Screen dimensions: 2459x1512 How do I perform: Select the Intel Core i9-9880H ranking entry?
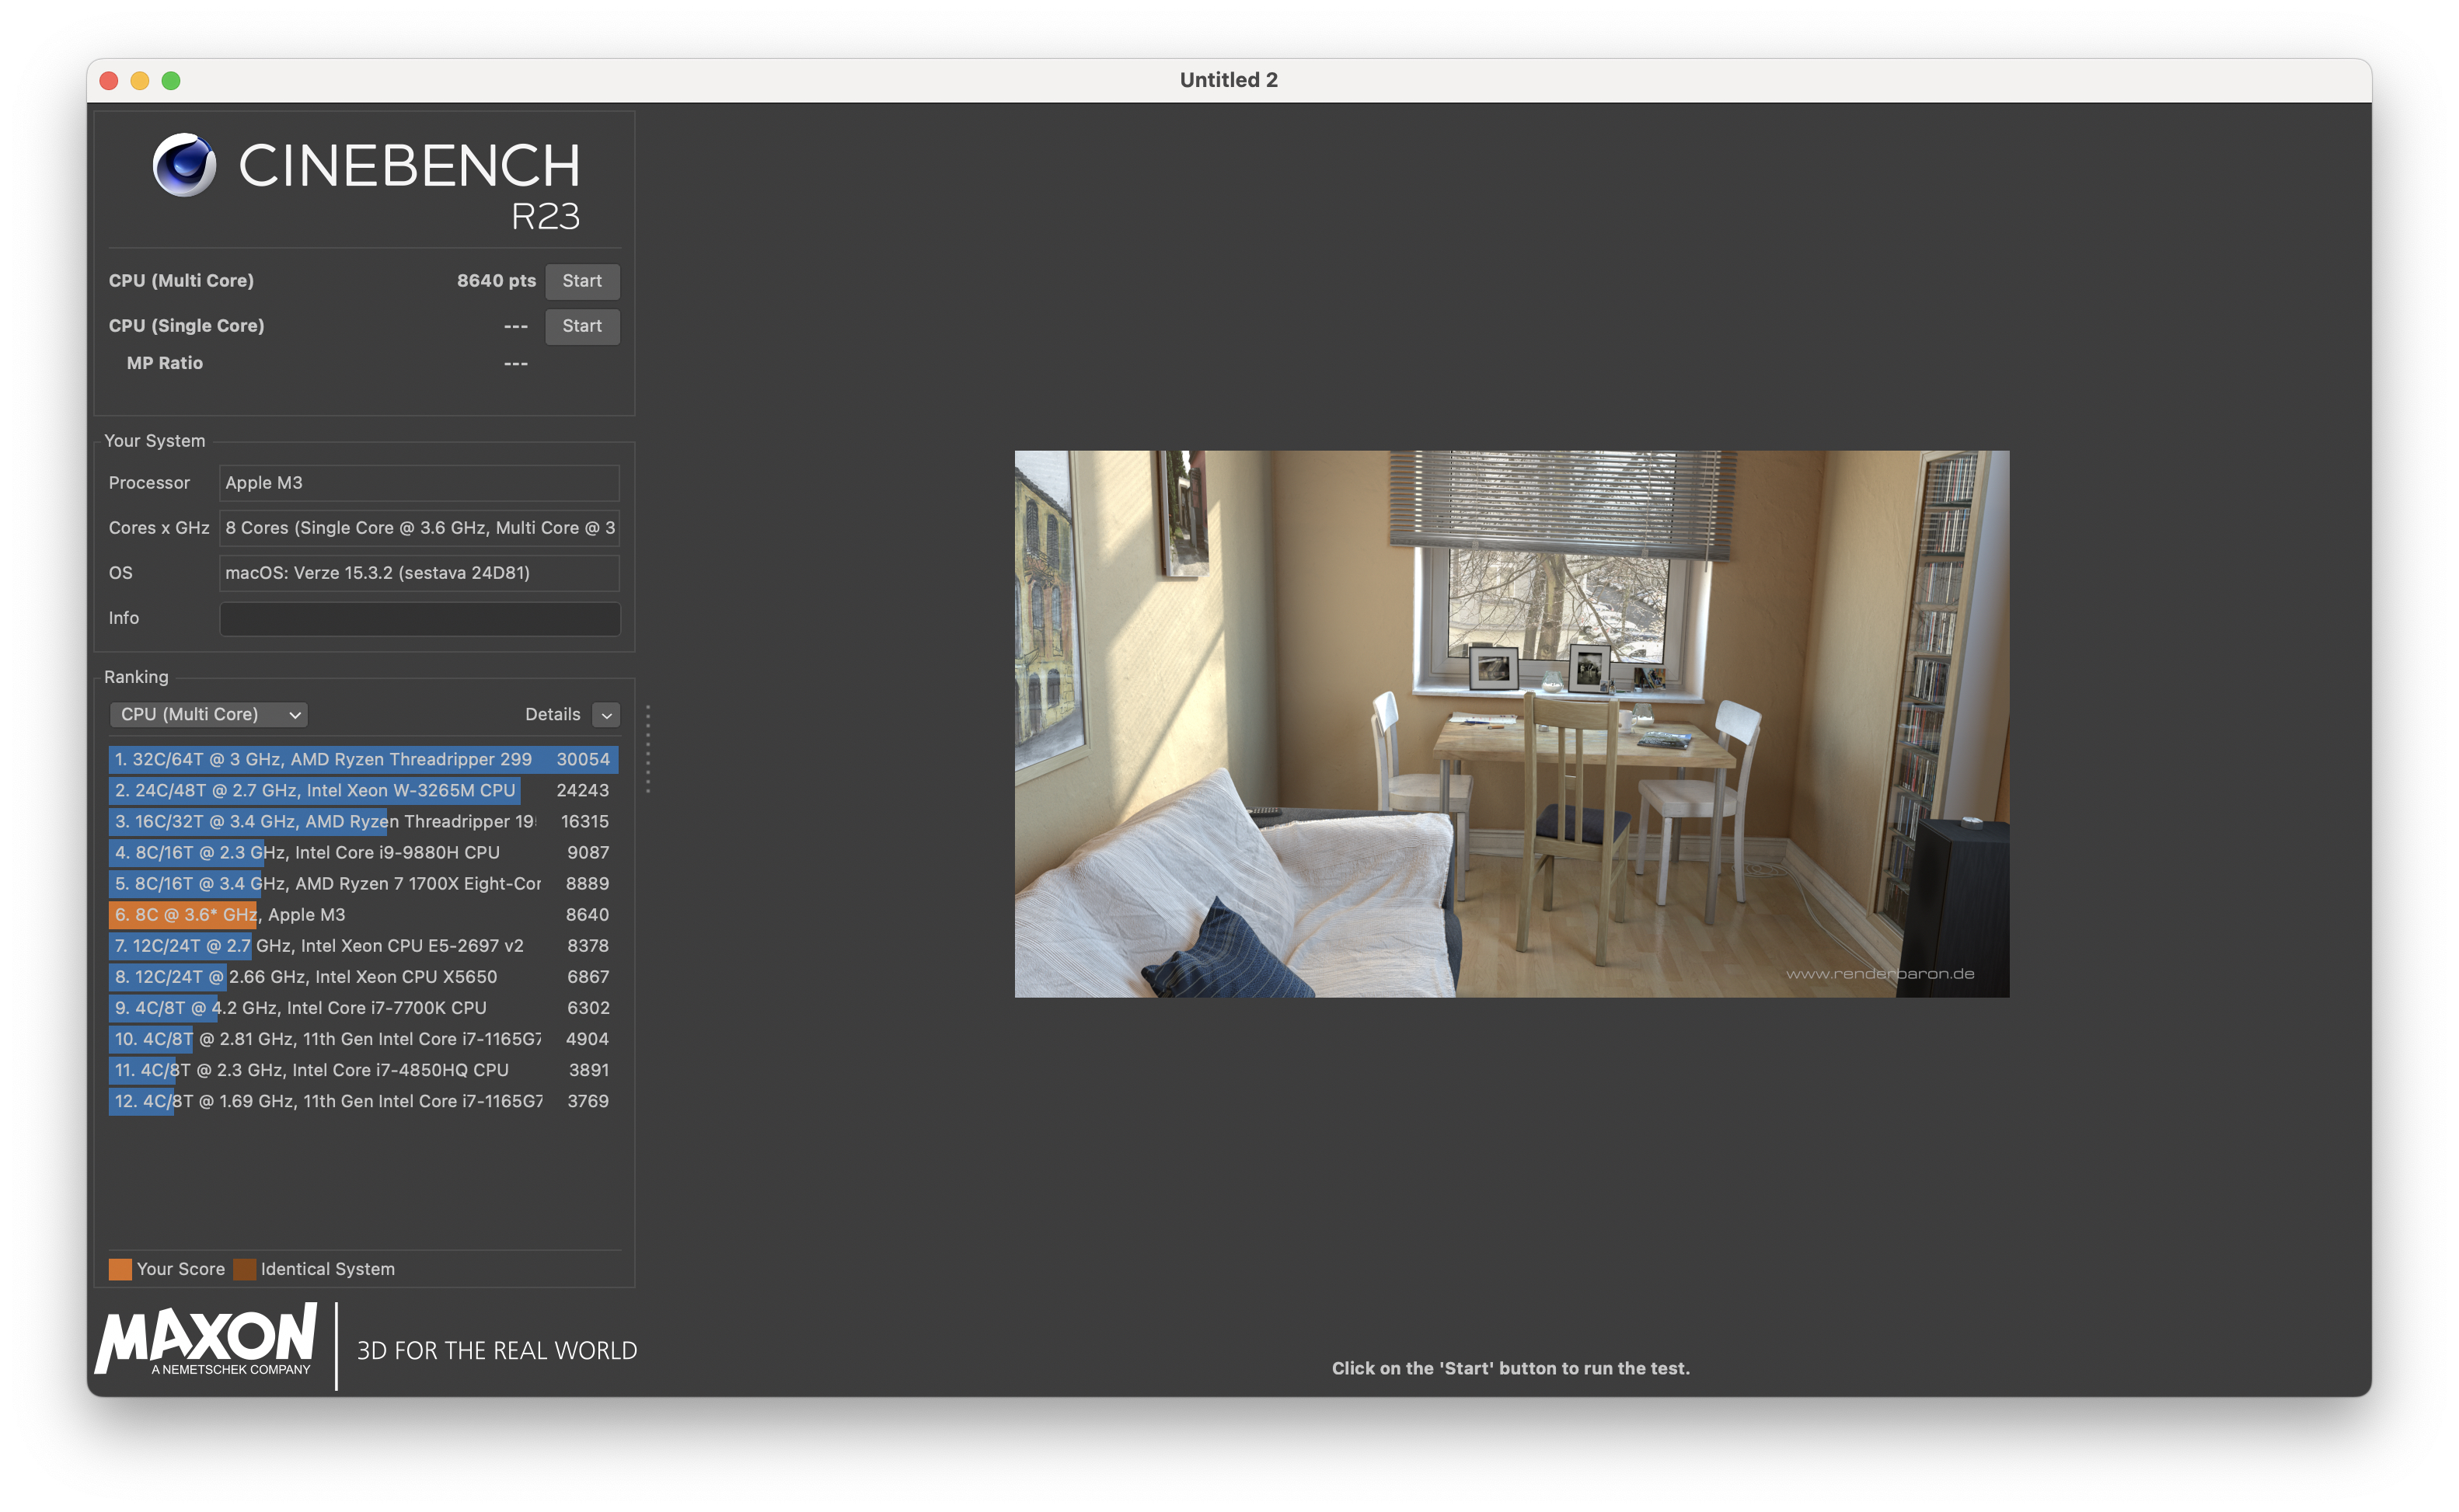pos(362,852)
